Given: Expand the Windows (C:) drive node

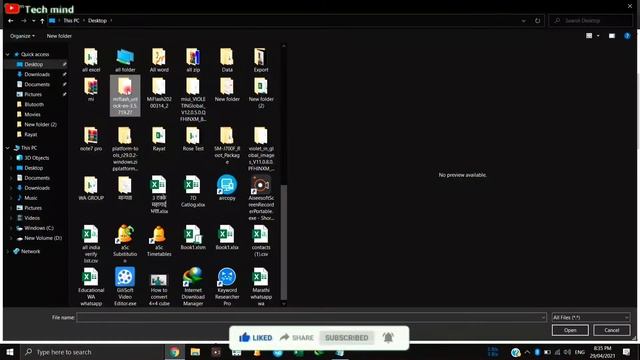Looking at the screenshot, I should coord(11,228).
